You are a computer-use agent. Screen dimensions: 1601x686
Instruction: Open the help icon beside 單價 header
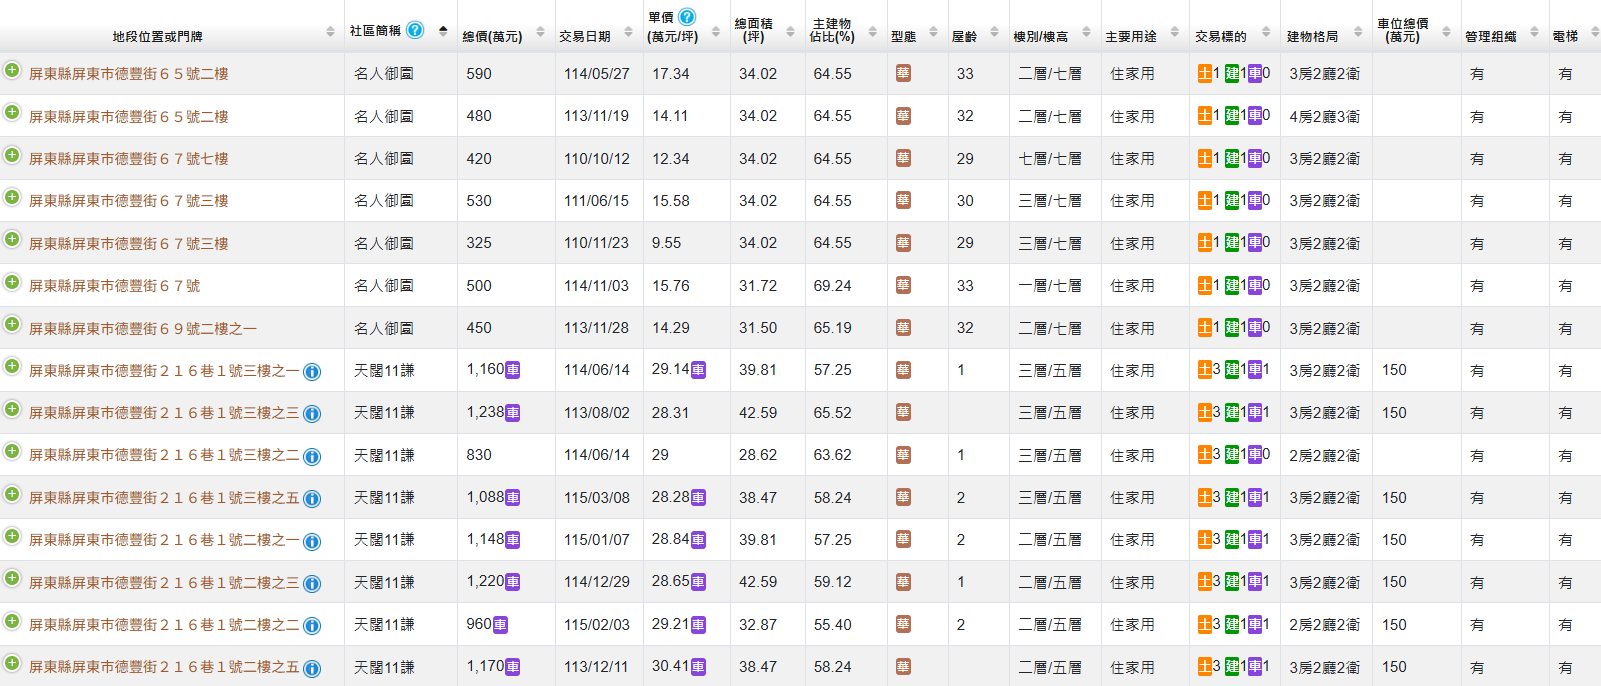pyautogui.click(x=687, y=16)
